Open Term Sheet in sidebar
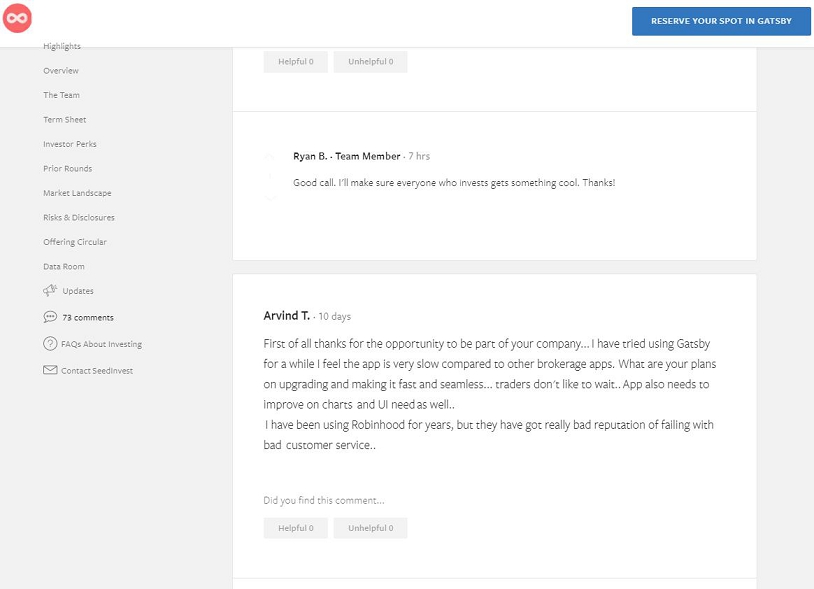The height and width of the screenshot is (589, 814). [x=64, y=120]
